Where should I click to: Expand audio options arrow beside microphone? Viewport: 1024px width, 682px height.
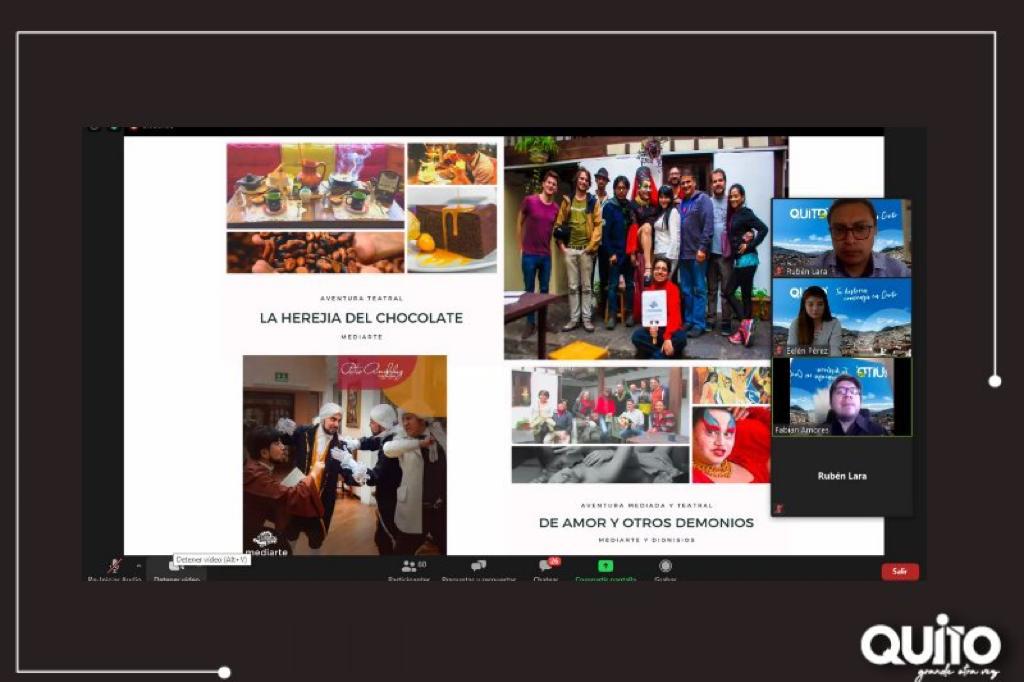coord(138,566)
